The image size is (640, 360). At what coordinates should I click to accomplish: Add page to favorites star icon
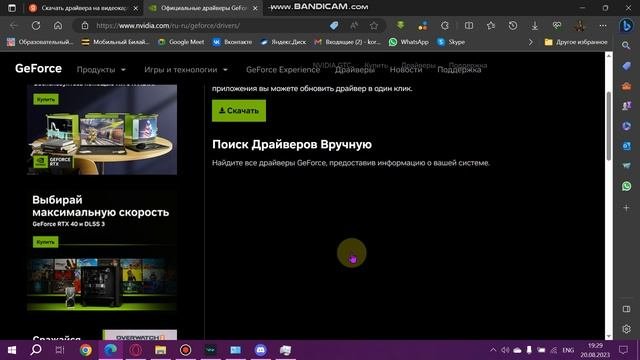(373, 26)
